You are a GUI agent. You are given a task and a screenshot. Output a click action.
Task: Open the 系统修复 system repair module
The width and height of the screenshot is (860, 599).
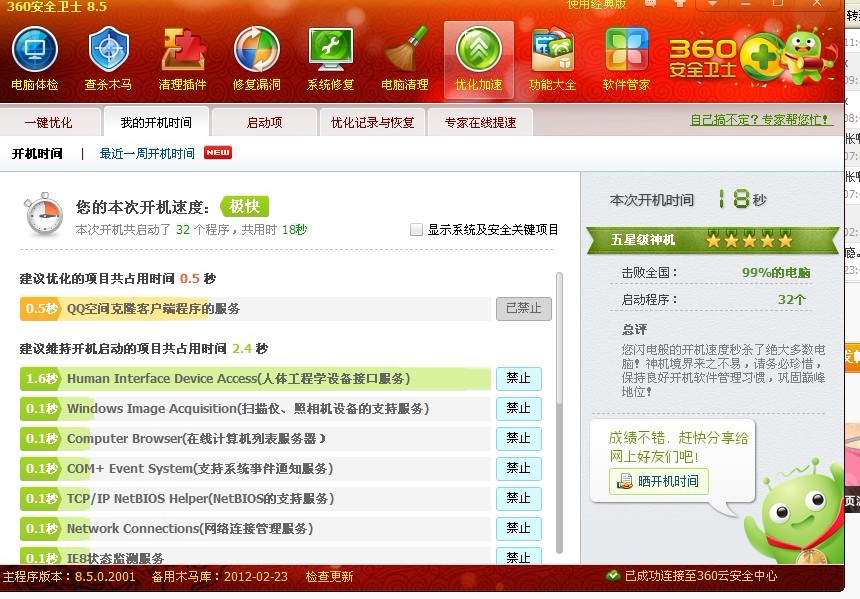click(331, 59)
